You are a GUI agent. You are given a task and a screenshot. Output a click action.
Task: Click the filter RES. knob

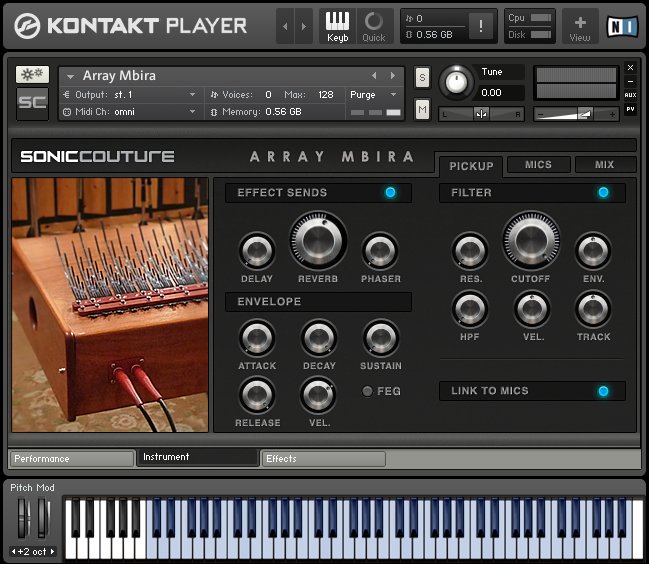tap(470, 250)
